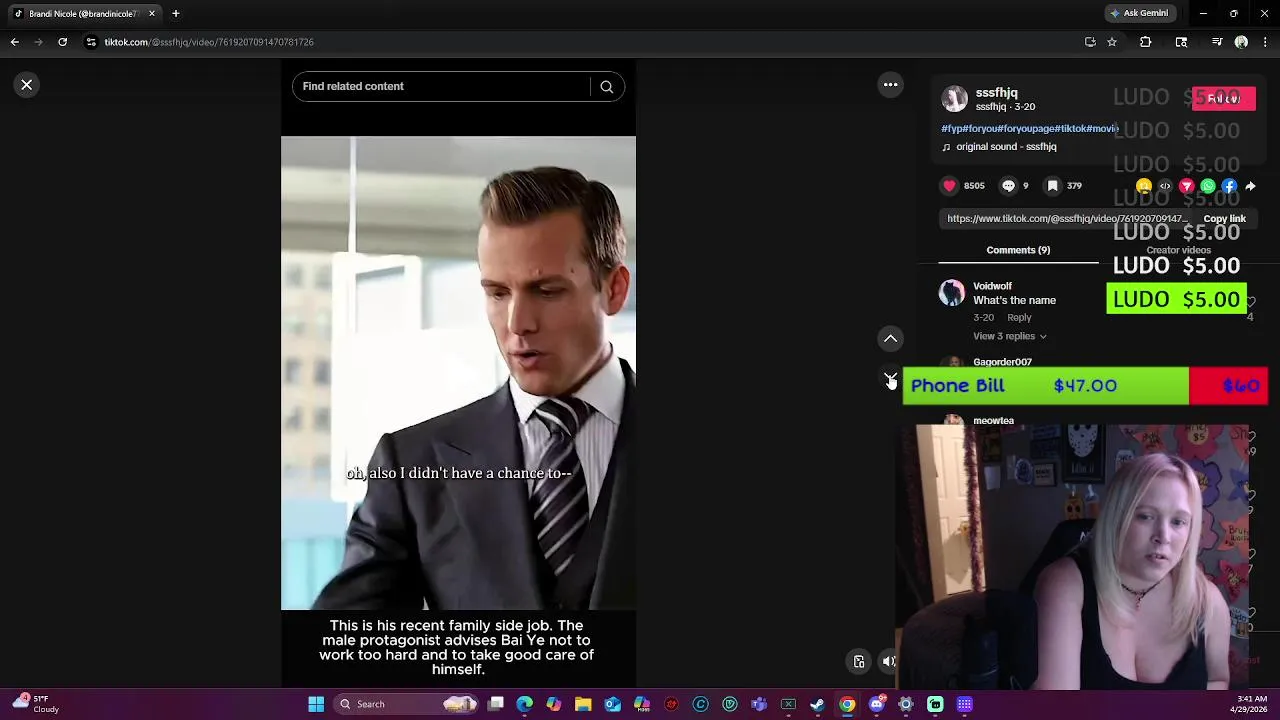This screenshot has width=1280, height=720.
Task: Open clock showing 3:41 AM
Action: click(1251, 704)
